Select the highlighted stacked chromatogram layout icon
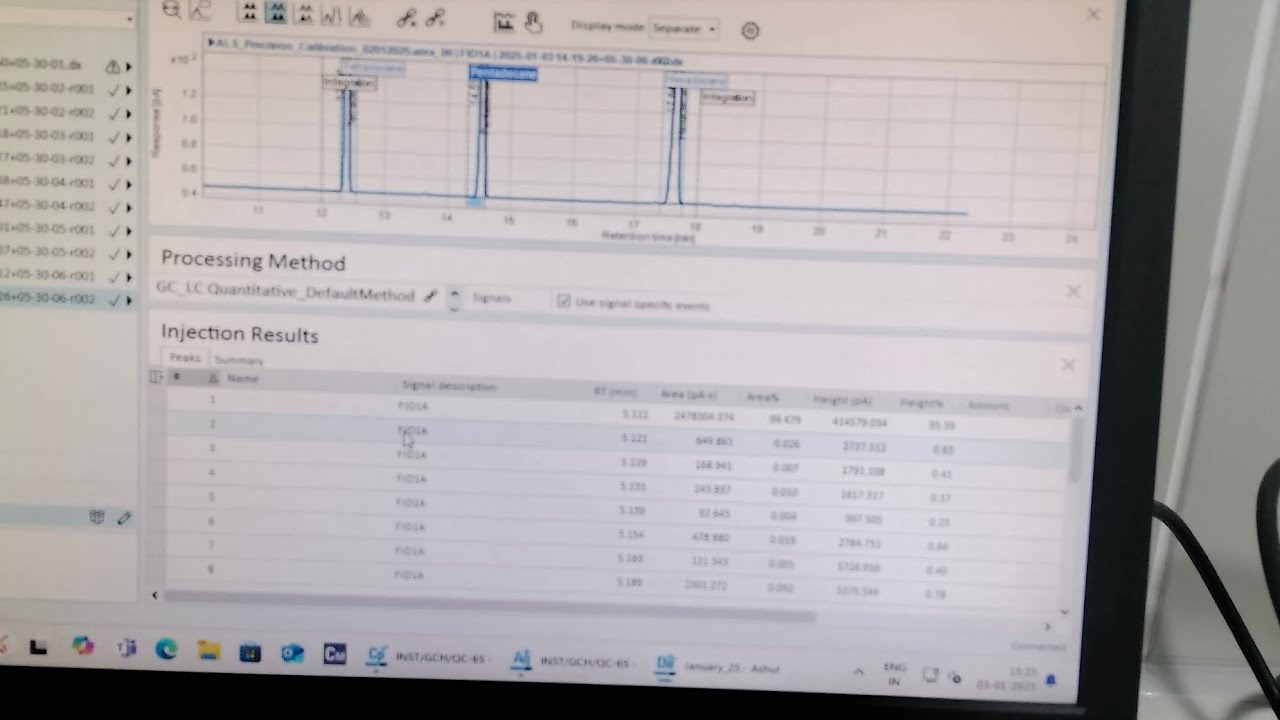Screen dimensions: 1280x720 click(277, 12)
